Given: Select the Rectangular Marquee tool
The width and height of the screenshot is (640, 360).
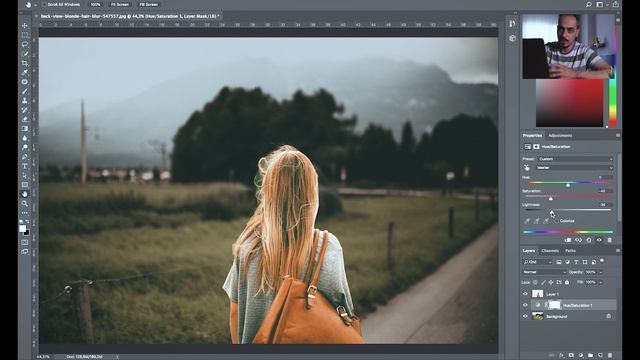Looking at the screenshot, I should (25, 35).
